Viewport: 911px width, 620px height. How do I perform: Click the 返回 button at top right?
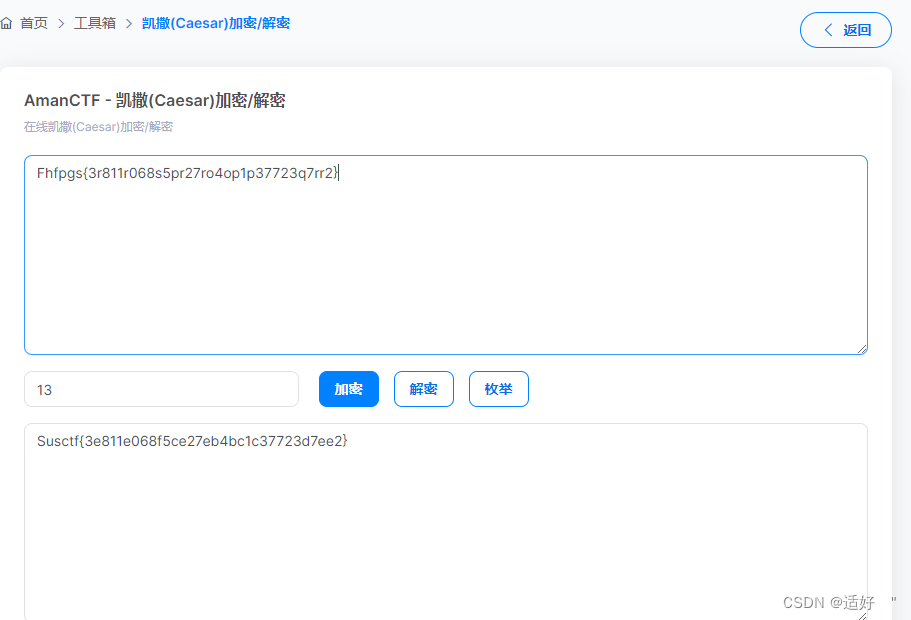pyautogui.click(x=845, y=30)
